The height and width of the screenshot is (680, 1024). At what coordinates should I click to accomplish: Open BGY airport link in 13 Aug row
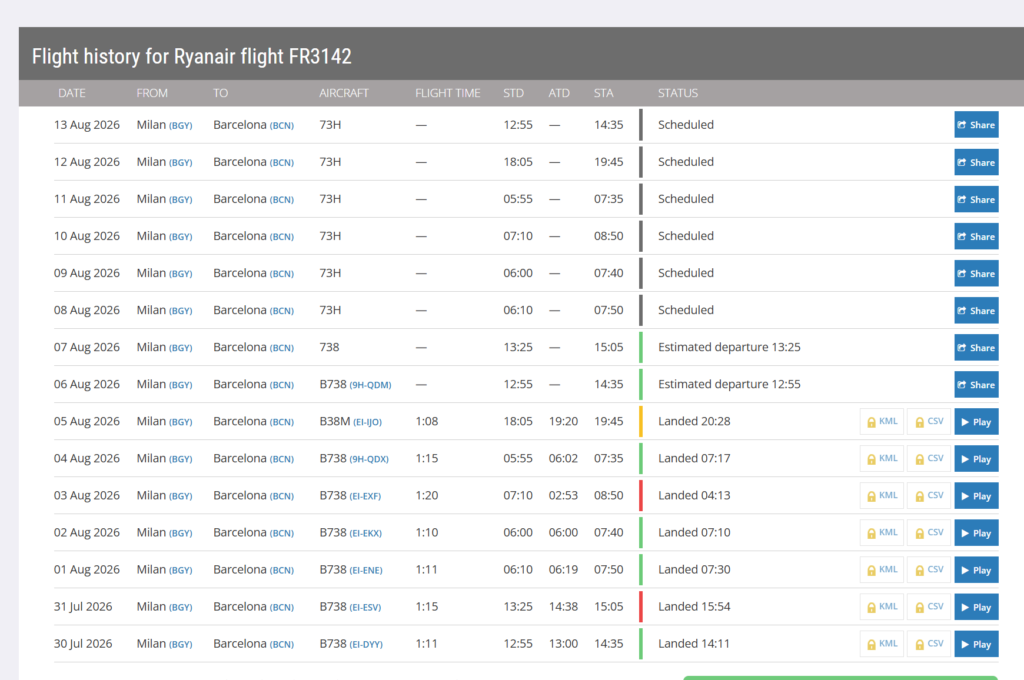click(181, 126)
